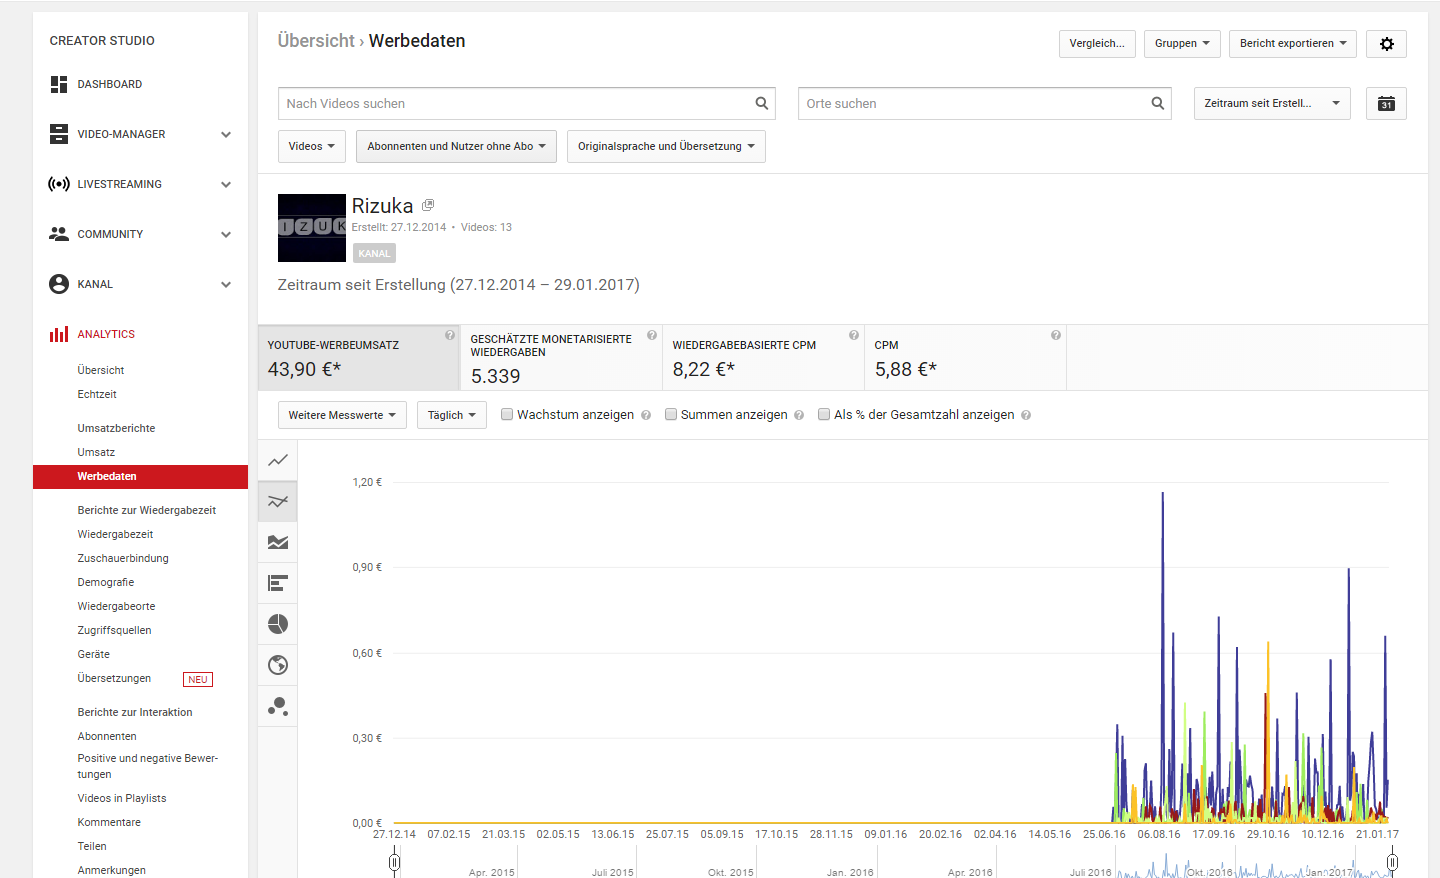1440x878 pixels.
Task: Switch to multi-line chart icon
Action: 278,501
